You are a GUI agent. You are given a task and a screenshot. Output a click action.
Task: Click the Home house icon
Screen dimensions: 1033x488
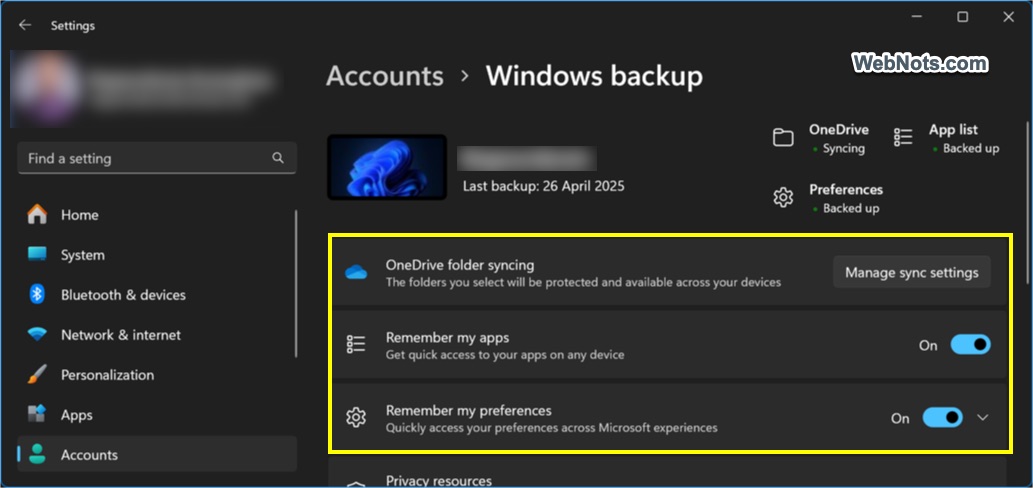37,215
